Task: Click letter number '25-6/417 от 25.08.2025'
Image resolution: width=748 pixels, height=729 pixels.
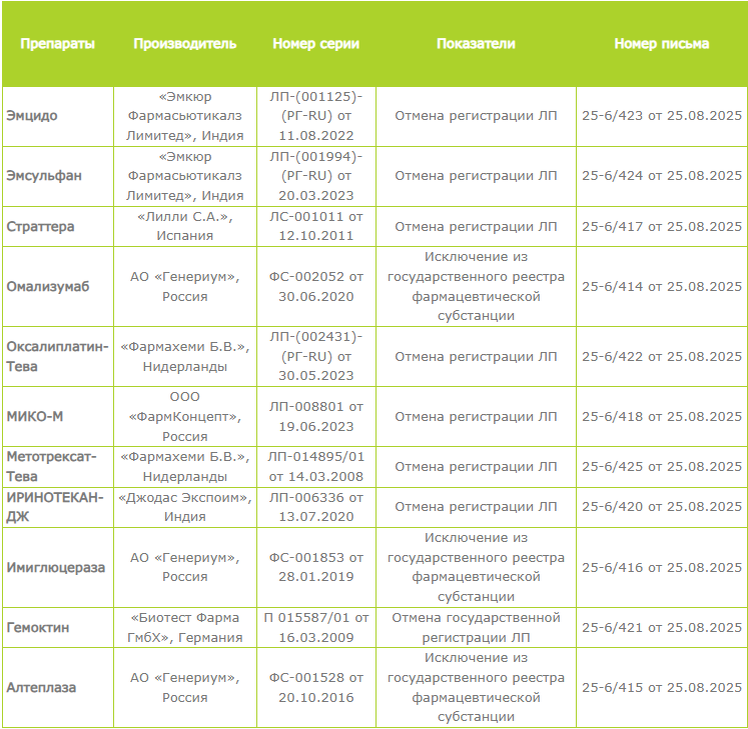Action: pos(662,227)
